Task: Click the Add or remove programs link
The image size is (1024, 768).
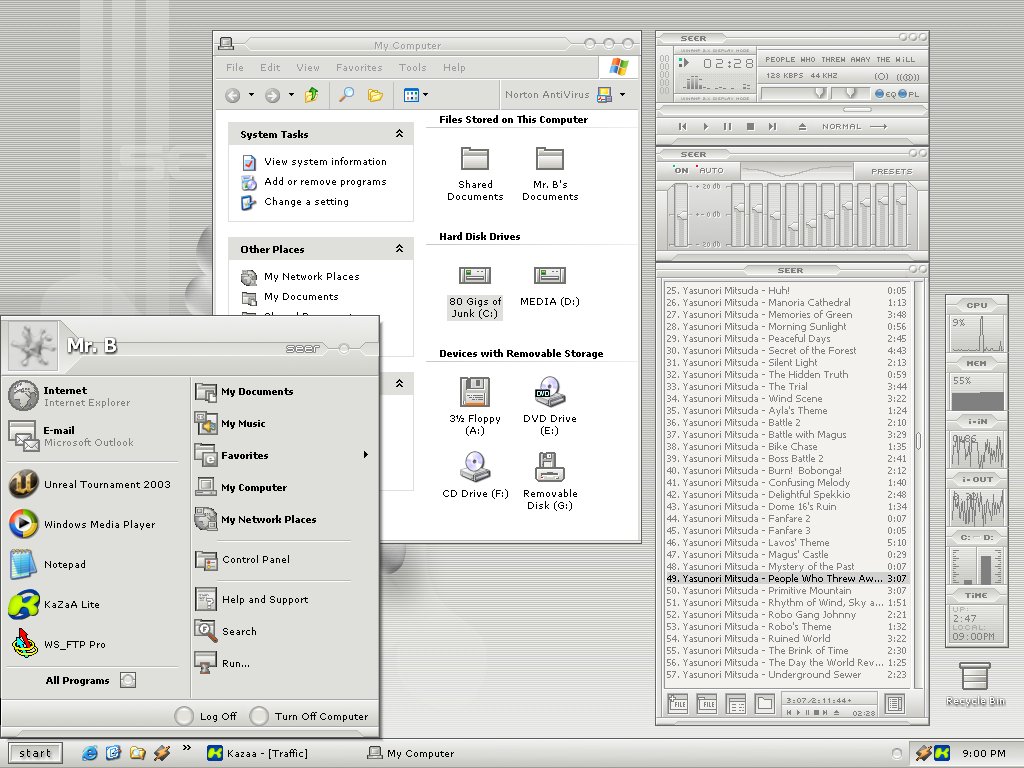Action: click(x=324, y=182)
